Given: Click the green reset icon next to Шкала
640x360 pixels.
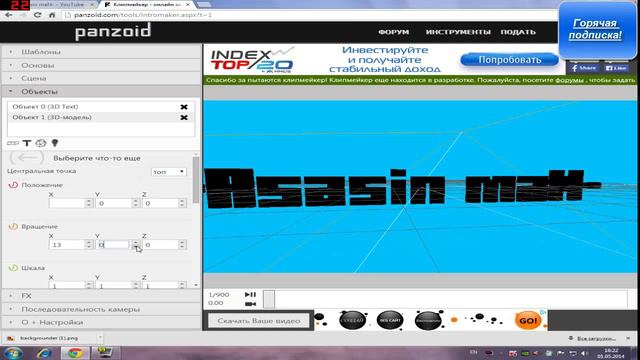Looking at the screenshot, I should click(13, 268).
